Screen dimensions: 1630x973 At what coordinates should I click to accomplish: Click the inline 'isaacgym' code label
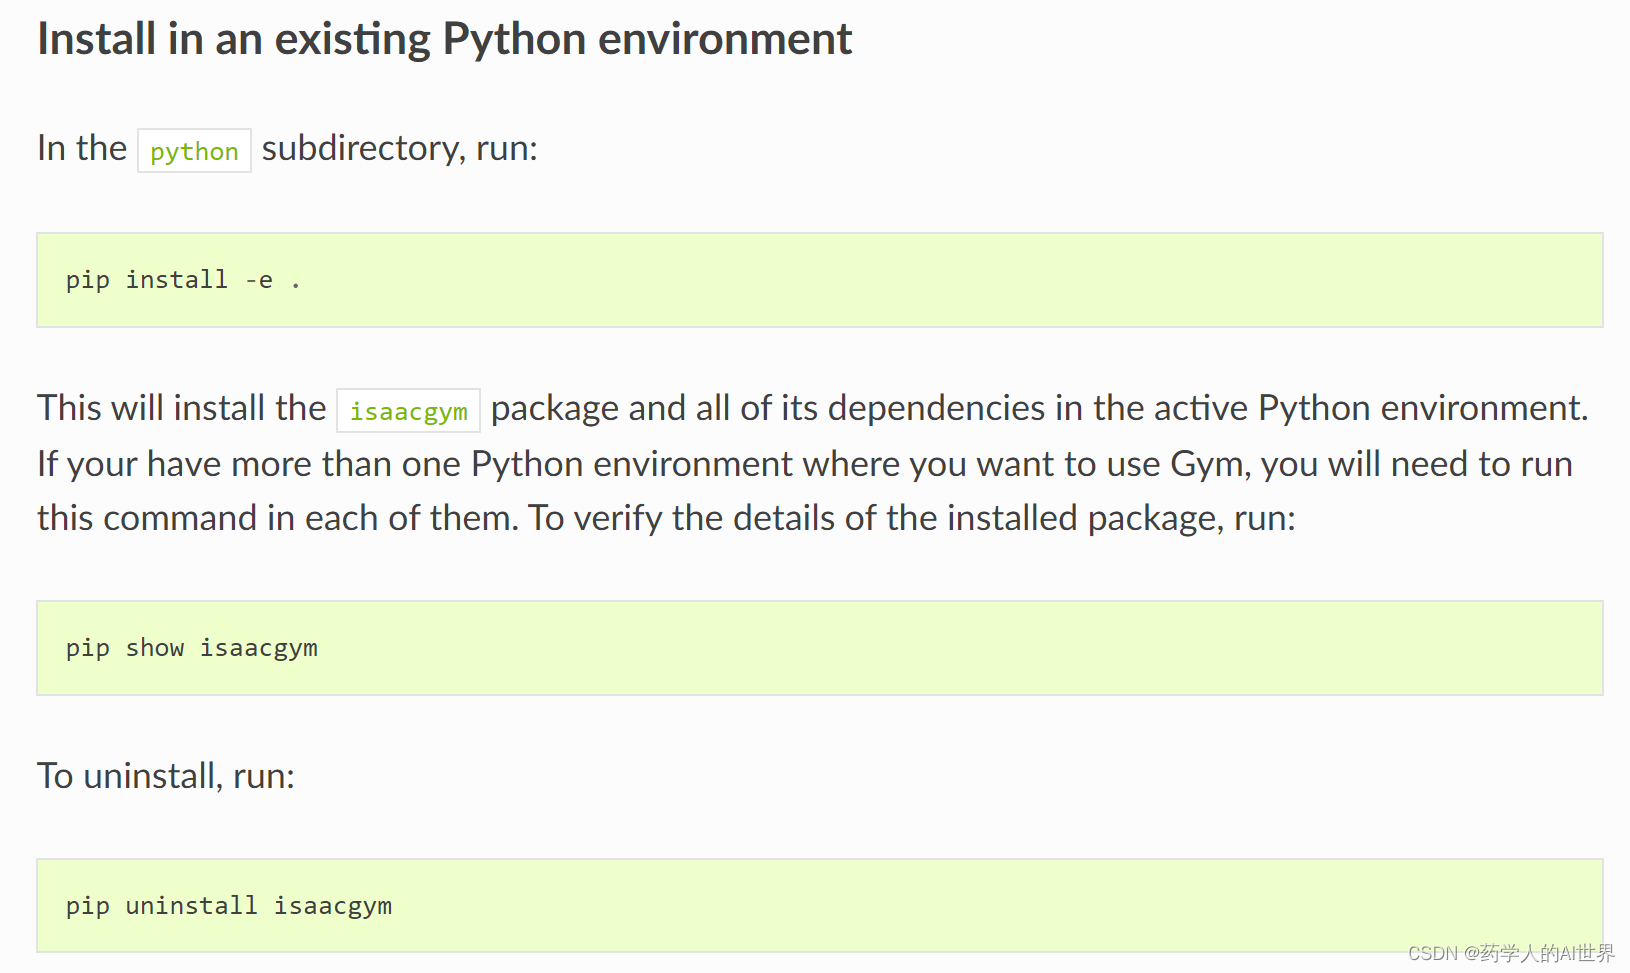(408, 411)
